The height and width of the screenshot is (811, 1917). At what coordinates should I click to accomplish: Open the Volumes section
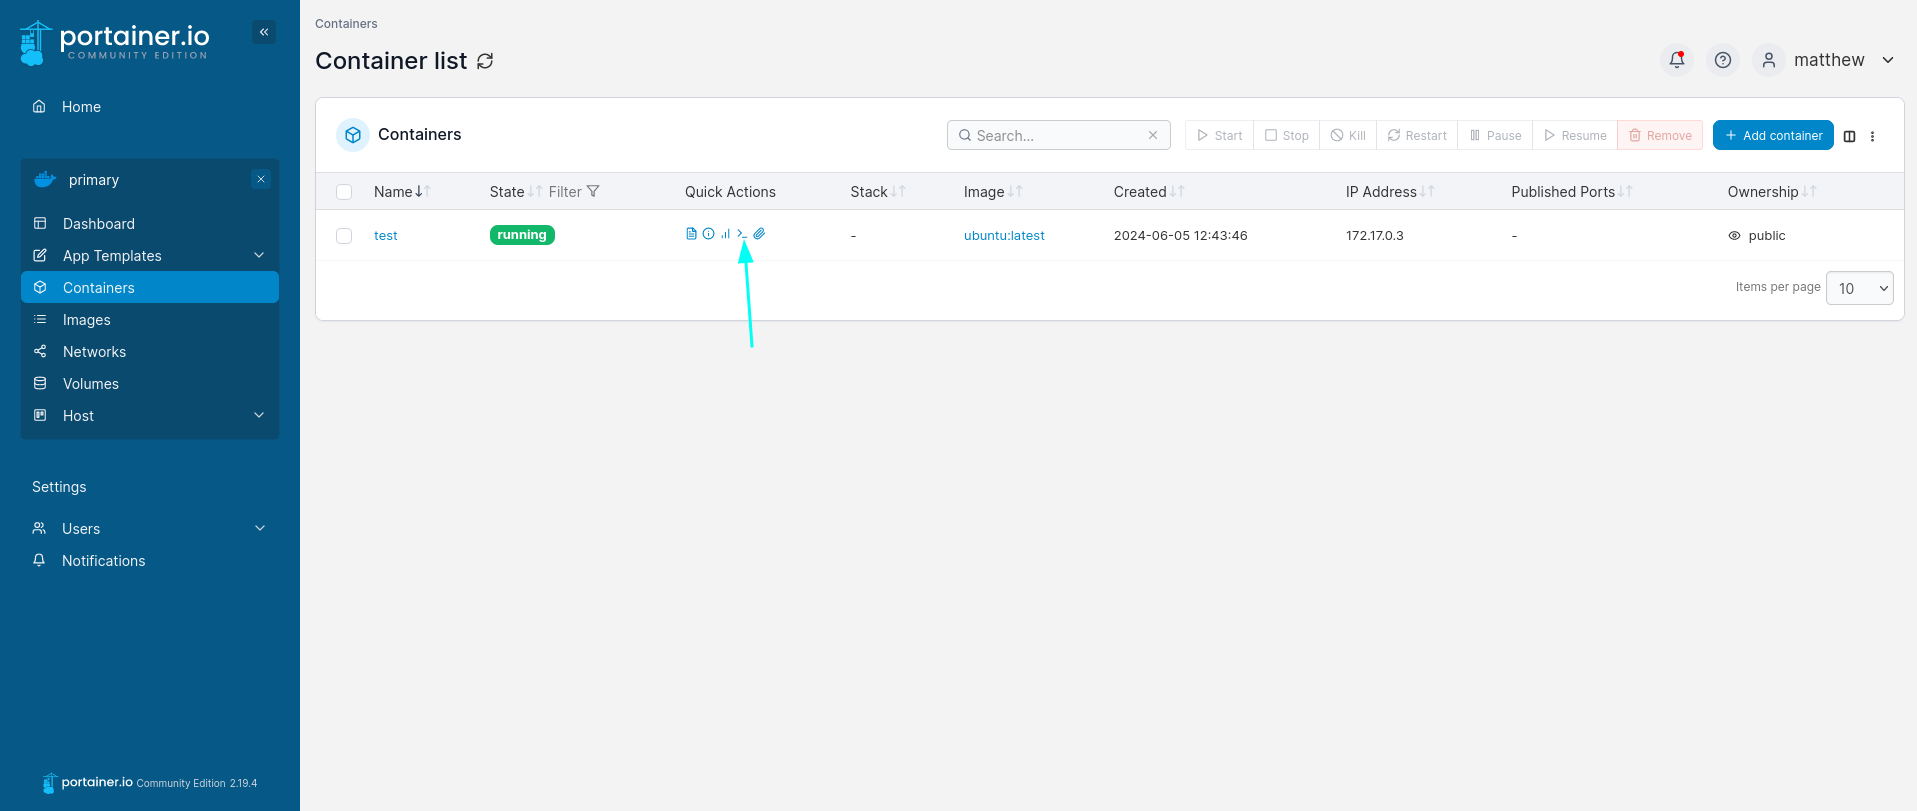coord(91,384)
